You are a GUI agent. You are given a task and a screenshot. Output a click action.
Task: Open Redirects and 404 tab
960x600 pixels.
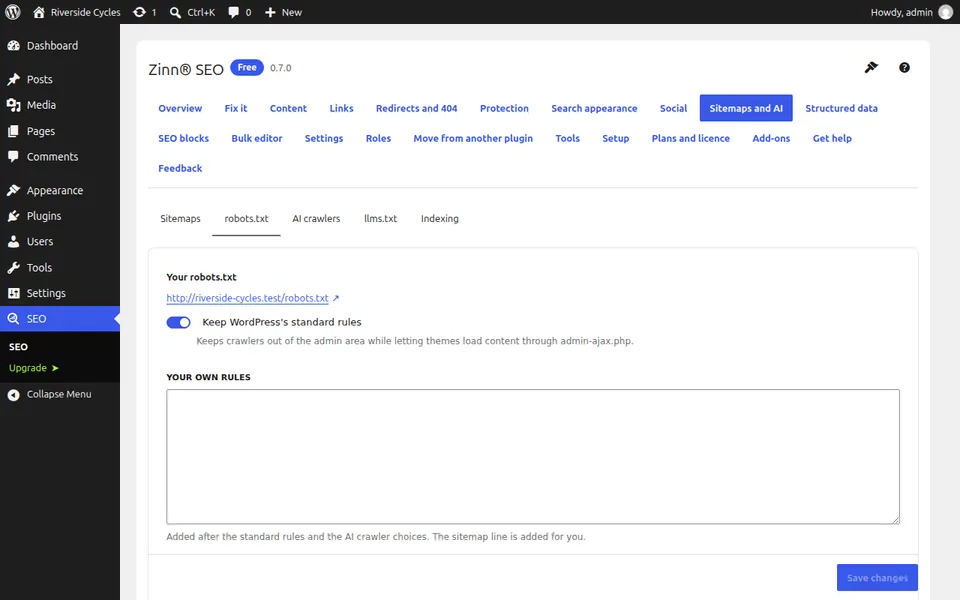pos(416,108)
